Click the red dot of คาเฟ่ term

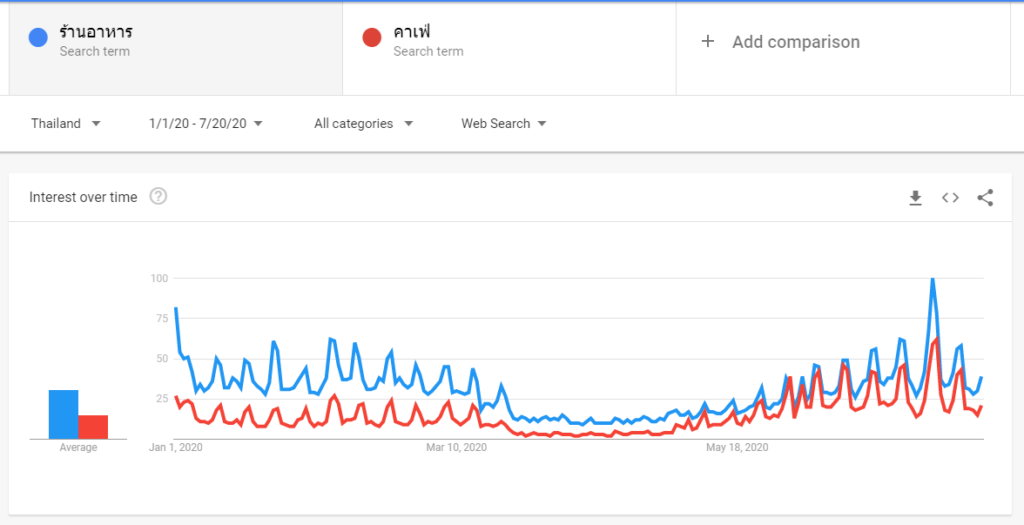[372, 38]
